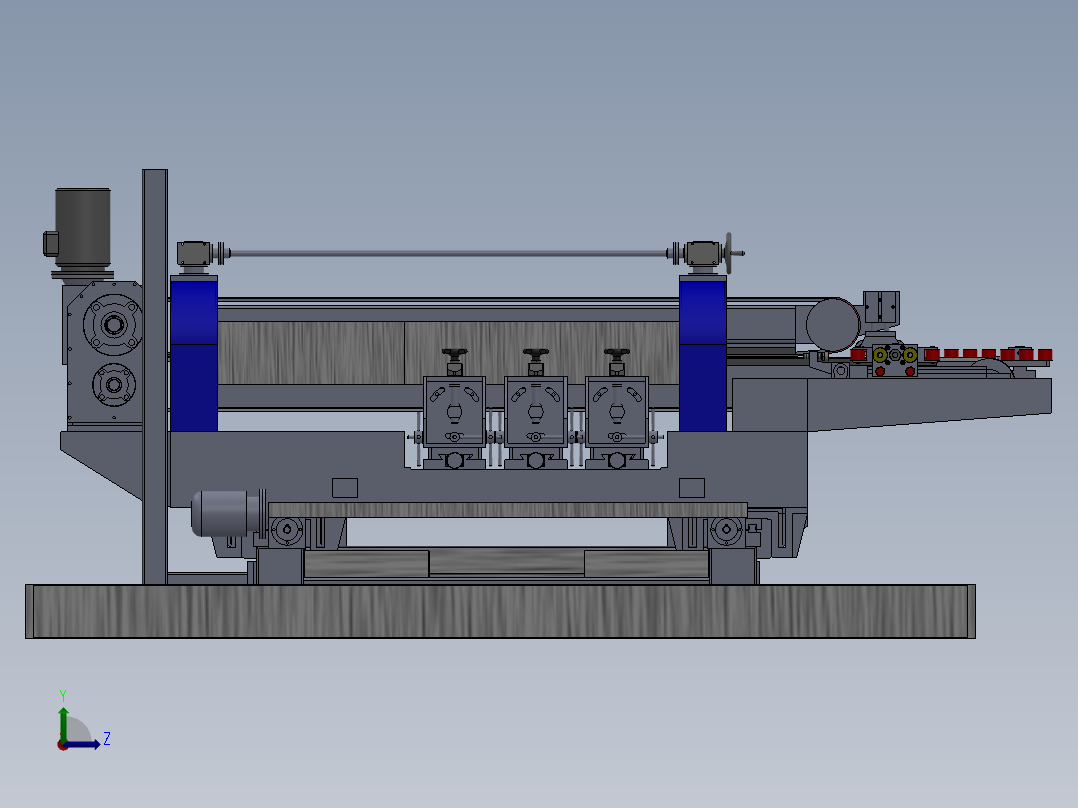Select the dark vertical motor at top left

[x=81, y=228]
